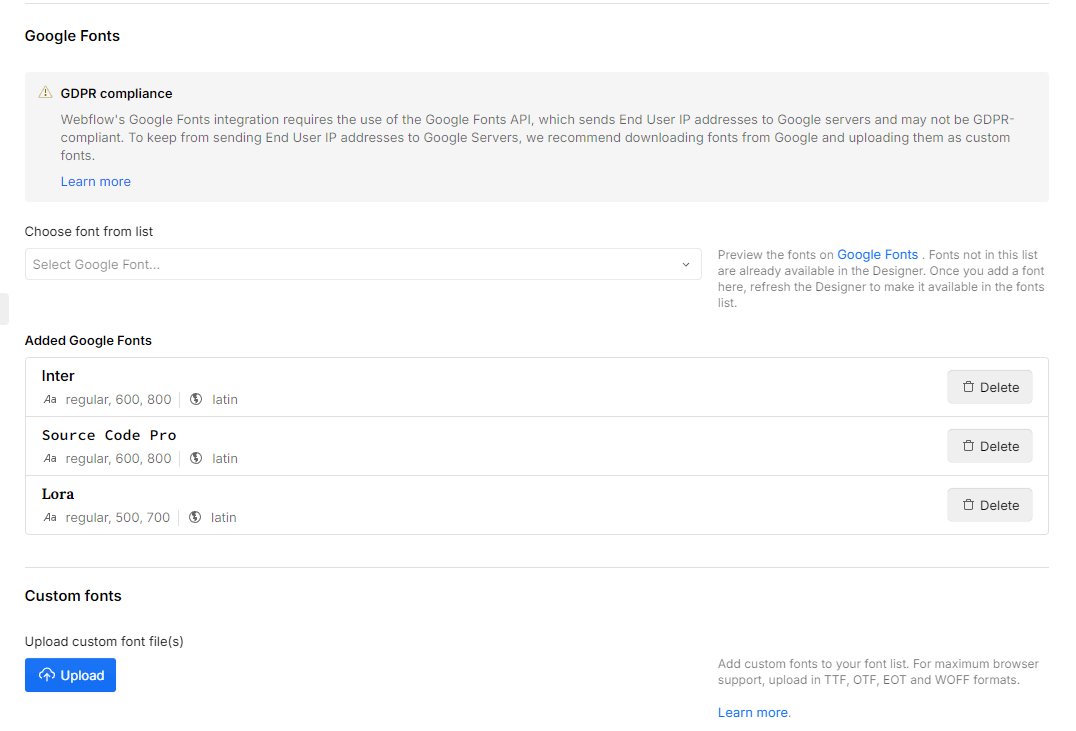Click the 'Aa' icon in Source Code Pro row
Screen dimensions: 1076x731
click(50, 459)
